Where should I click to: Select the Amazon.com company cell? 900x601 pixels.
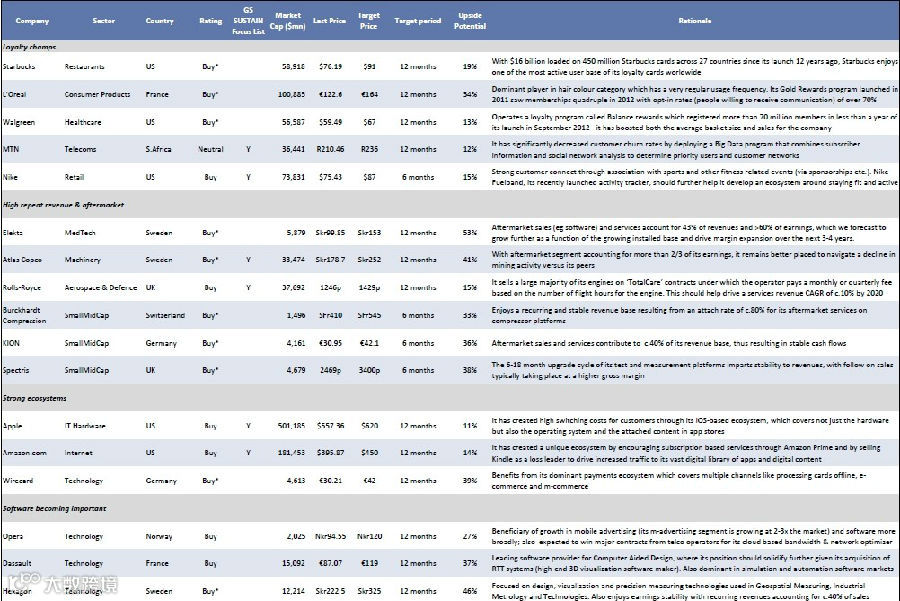(24, 453)
